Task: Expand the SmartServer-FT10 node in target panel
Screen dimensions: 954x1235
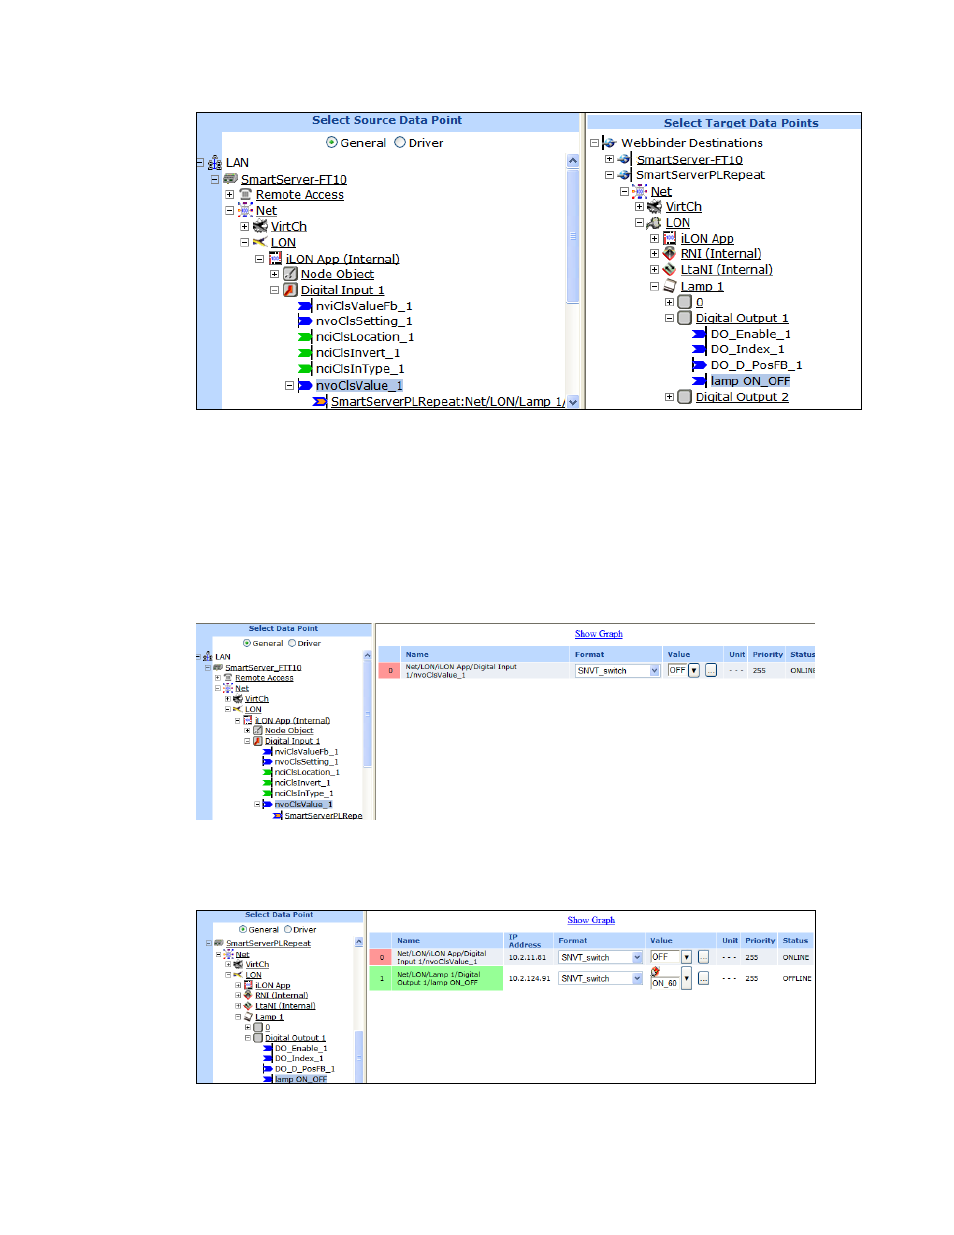Action: [609, 159]
